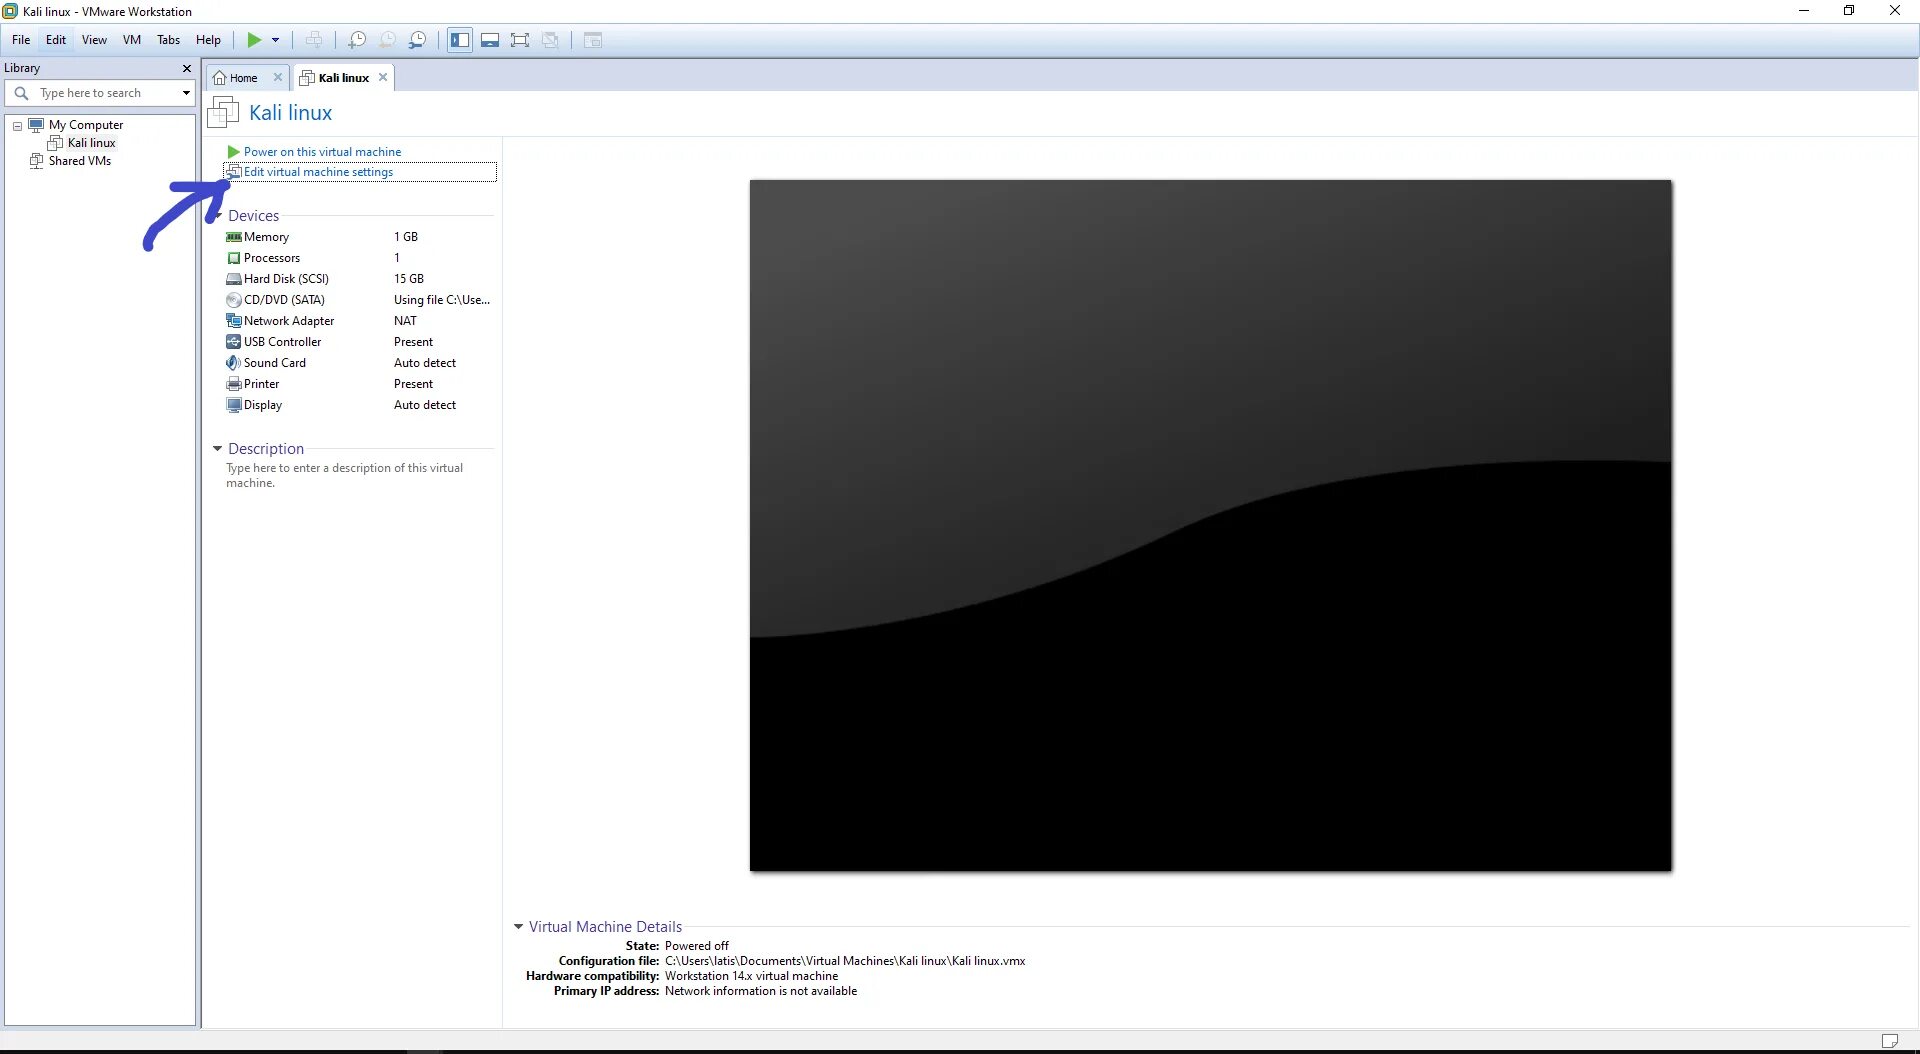
Task: Click the status bar message icon
Action: point(1889,1041)
